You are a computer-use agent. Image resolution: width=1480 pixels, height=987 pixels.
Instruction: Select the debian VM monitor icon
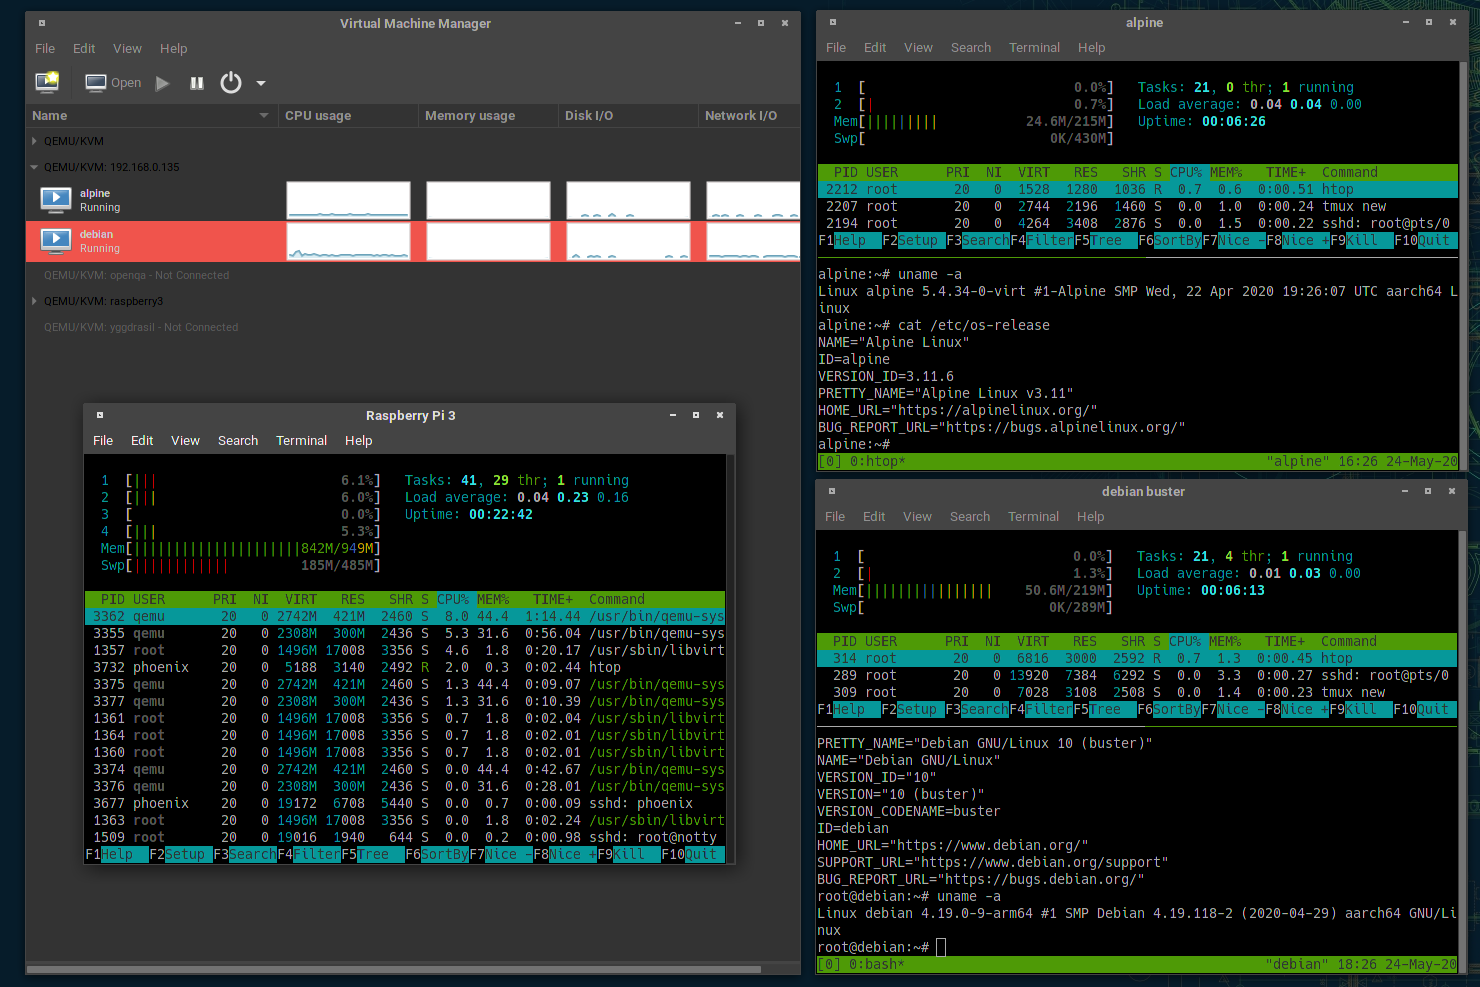(x=55, y=241)
